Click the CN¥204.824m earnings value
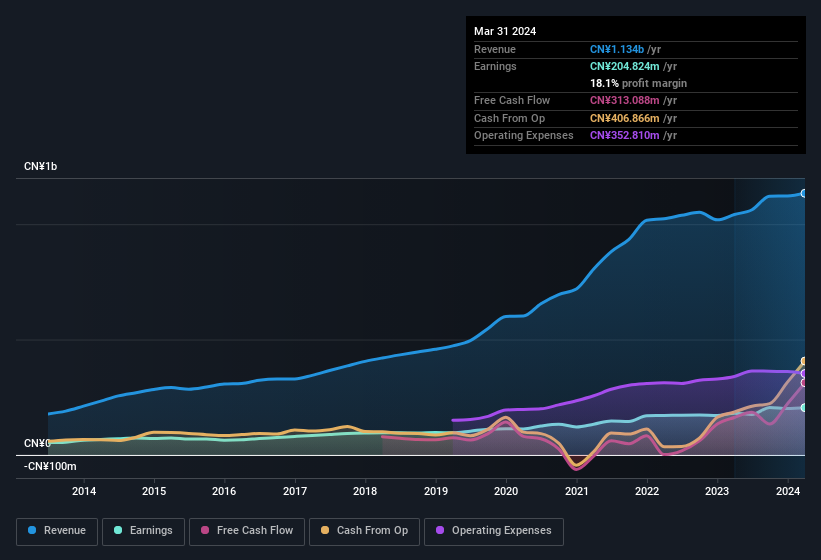 tap(625, 66)
